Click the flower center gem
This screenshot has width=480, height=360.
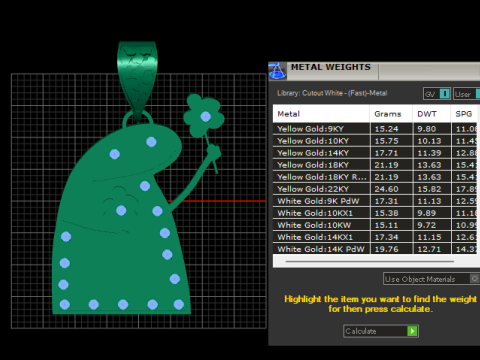coord(206,116)
